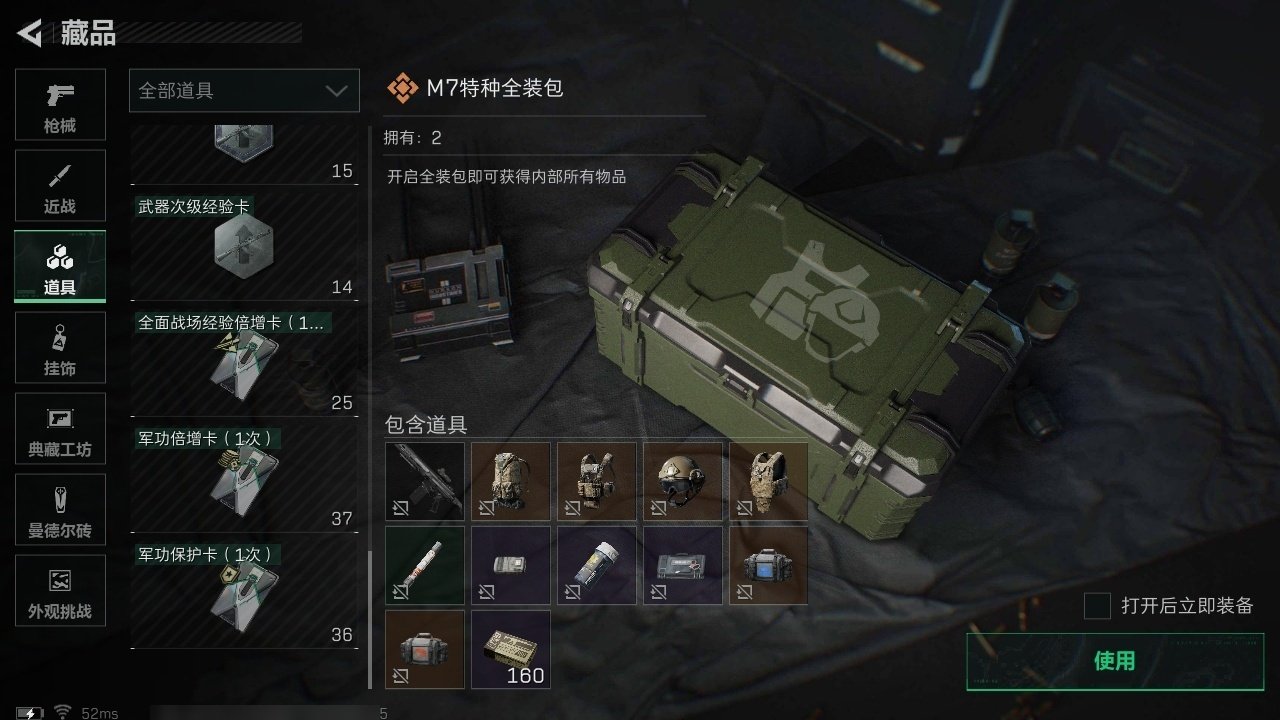Click the chevron arrow of the item filter
Screen dimensions: 1280x720
click(x=336, y=91)
